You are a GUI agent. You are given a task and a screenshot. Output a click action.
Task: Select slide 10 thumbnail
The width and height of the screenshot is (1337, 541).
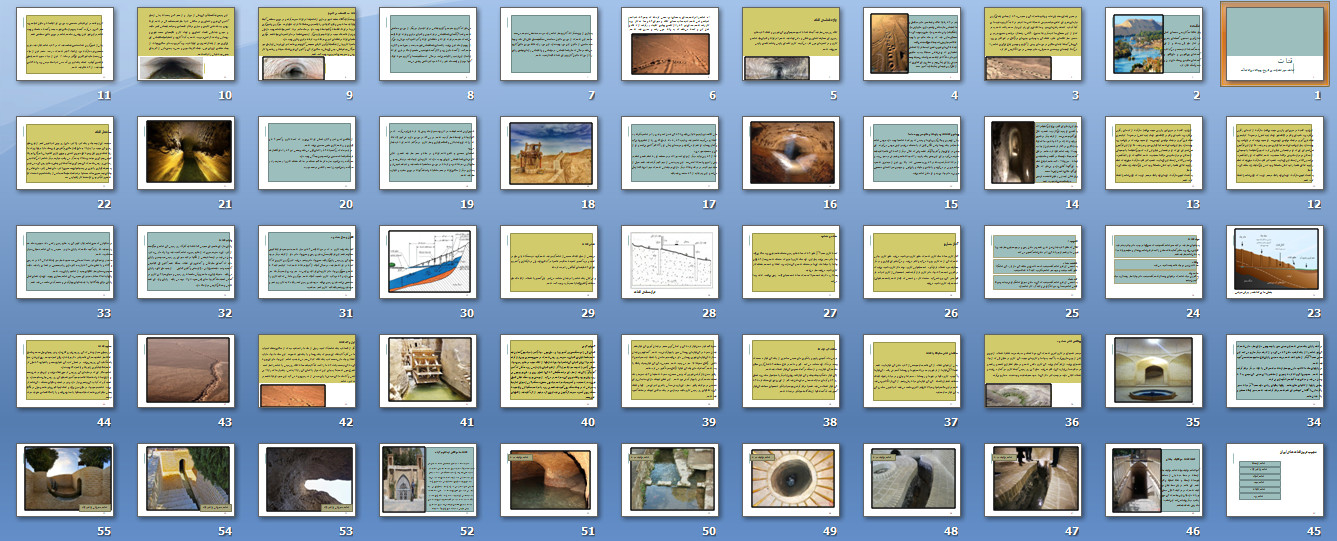[x=186, y=44]
